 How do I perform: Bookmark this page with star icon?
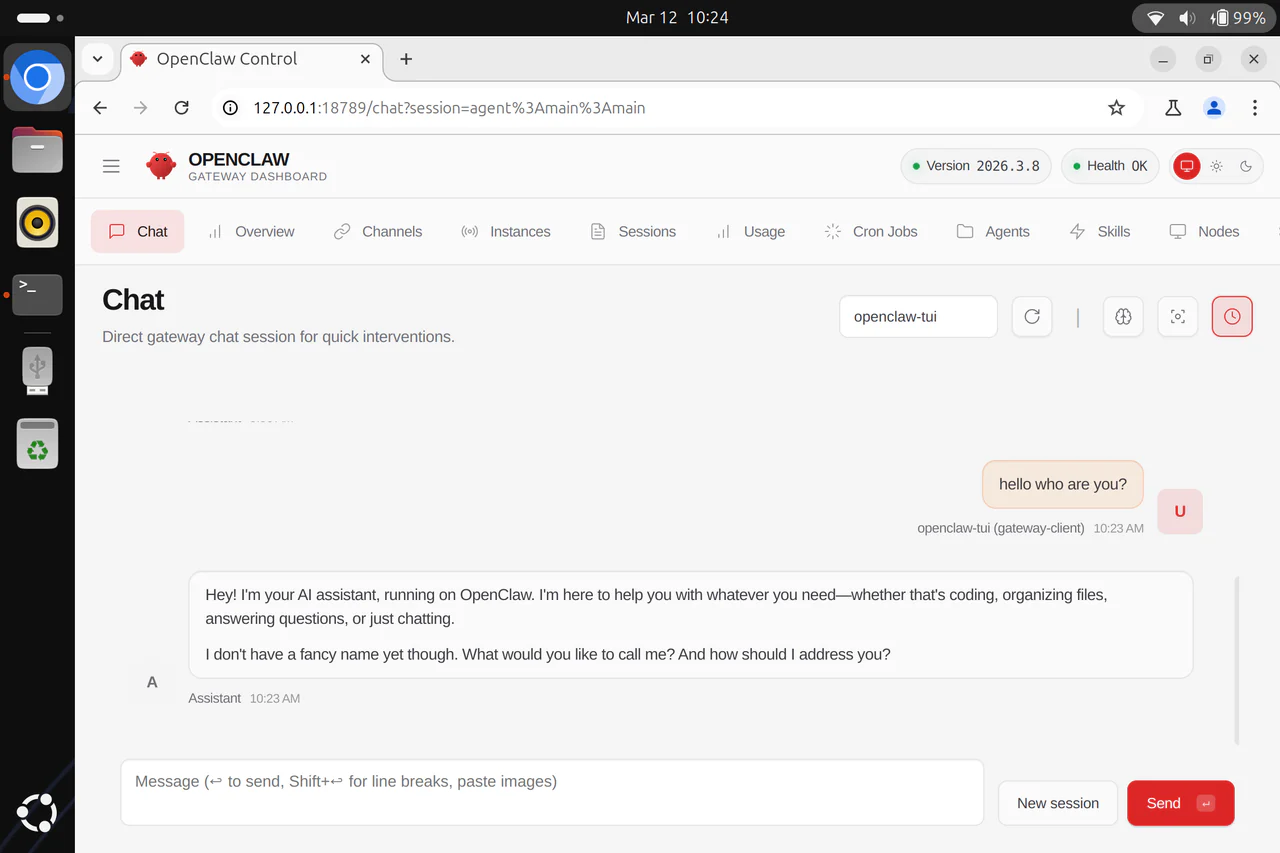pos(1117,108)
